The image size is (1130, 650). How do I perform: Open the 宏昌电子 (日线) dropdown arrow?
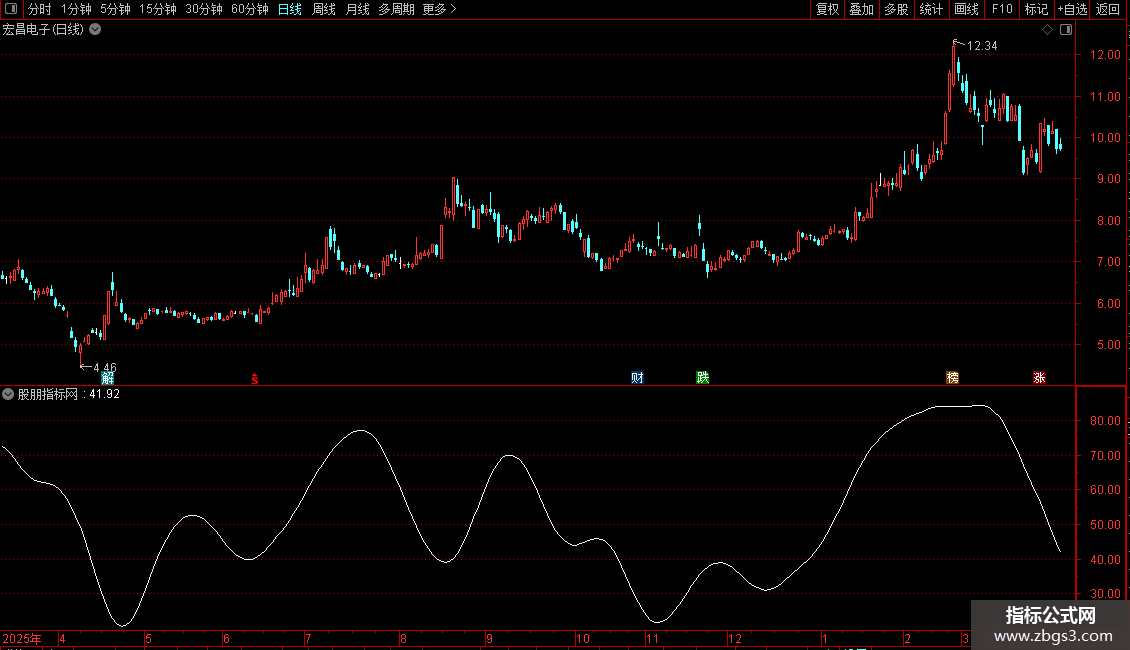[95, 30]
